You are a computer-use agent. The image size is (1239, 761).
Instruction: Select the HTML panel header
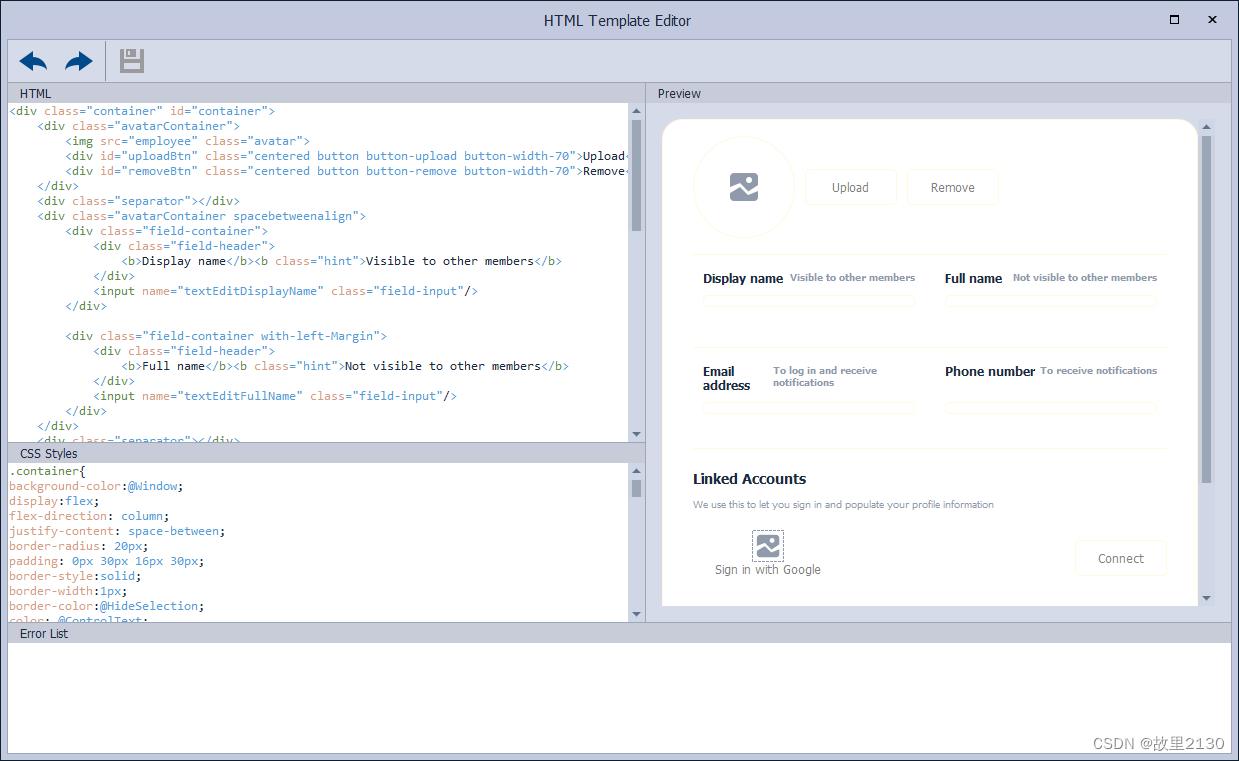35,93
